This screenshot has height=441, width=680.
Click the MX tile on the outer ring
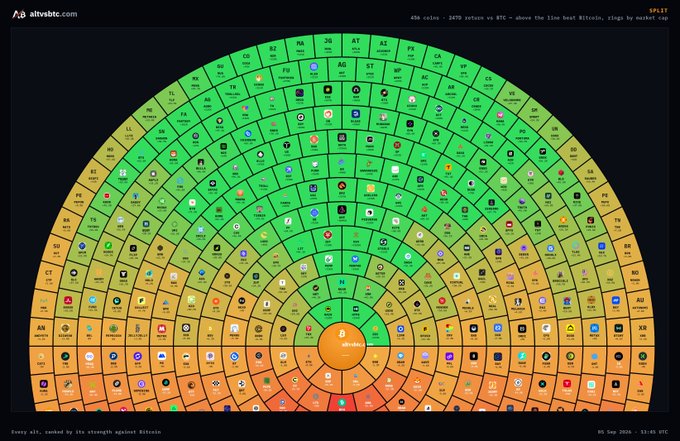coord(196,82)
